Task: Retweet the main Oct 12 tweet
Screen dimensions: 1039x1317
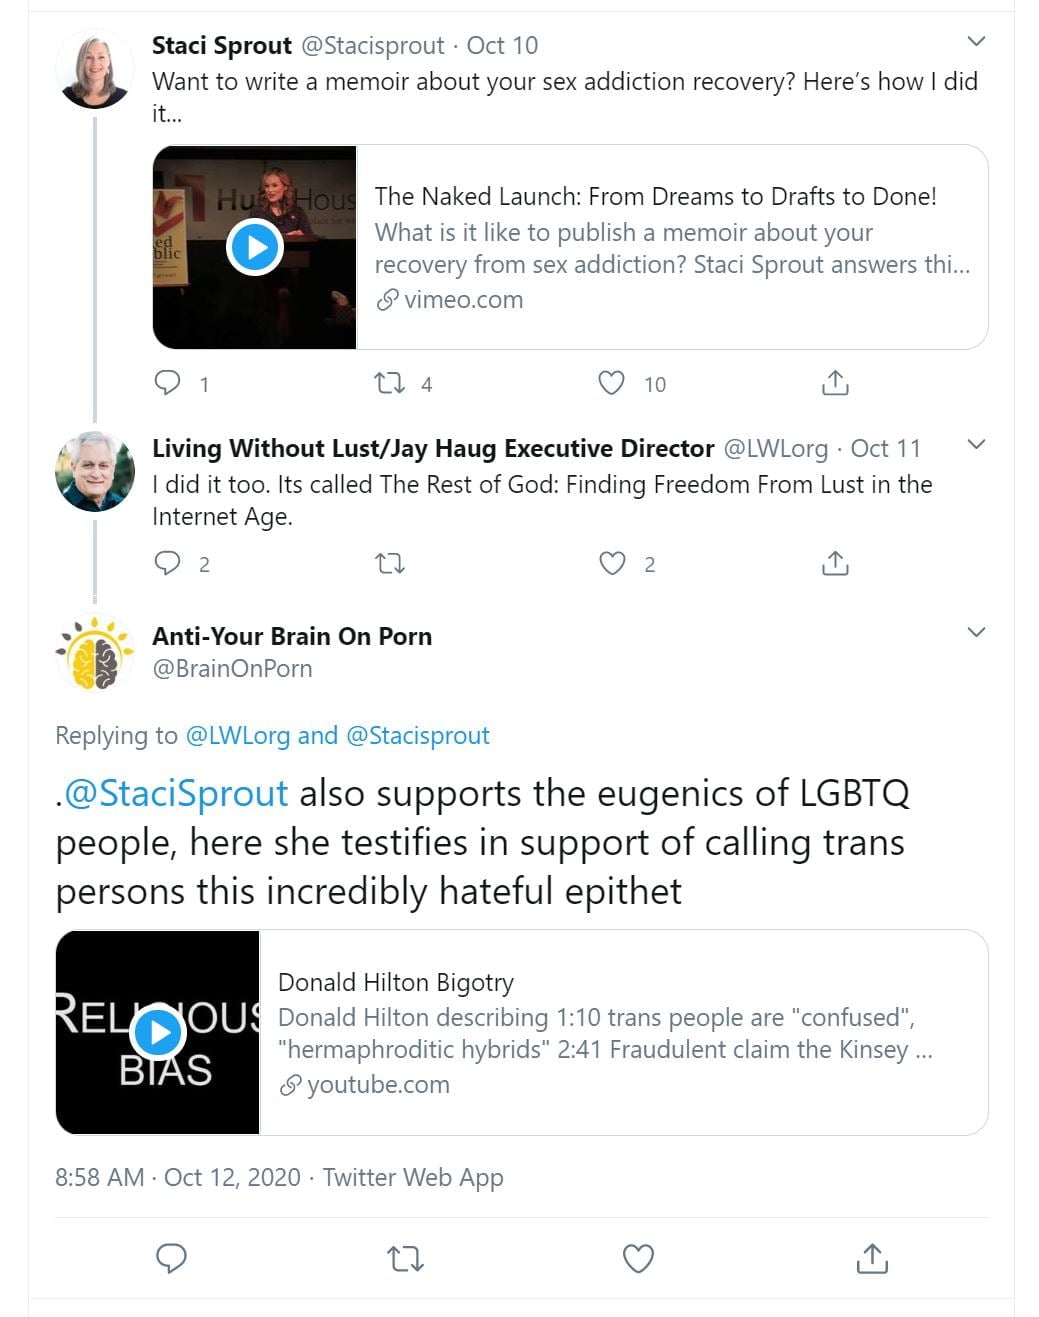Action: tap(405, 1258)
